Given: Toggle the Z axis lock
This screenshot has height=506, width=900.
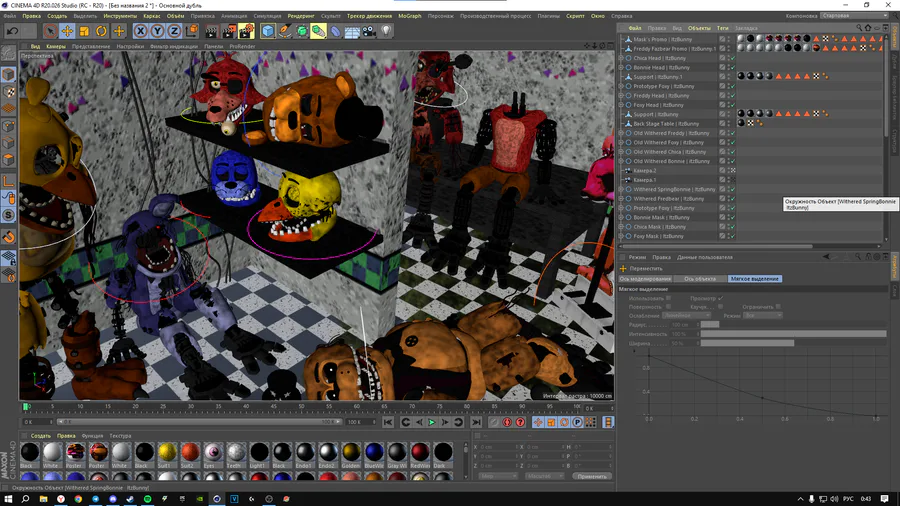Looking at the screenshot, I should click(174, 31).
